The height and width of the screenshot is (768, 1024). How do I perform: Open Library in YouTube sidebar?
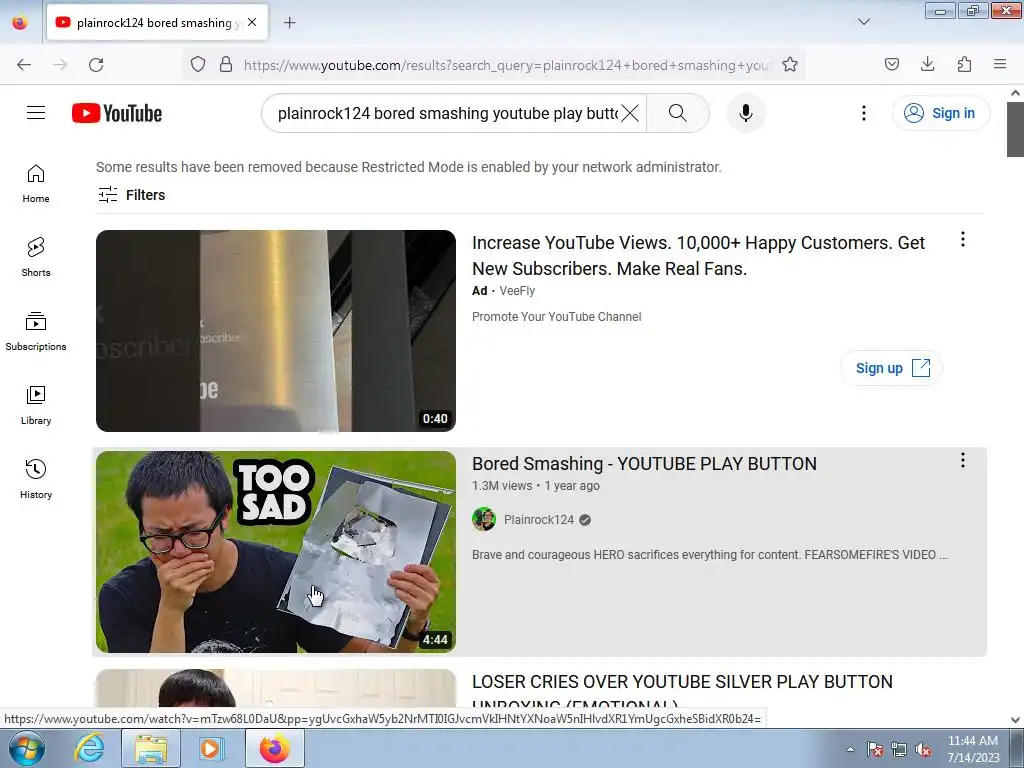[x=36, y=406]
